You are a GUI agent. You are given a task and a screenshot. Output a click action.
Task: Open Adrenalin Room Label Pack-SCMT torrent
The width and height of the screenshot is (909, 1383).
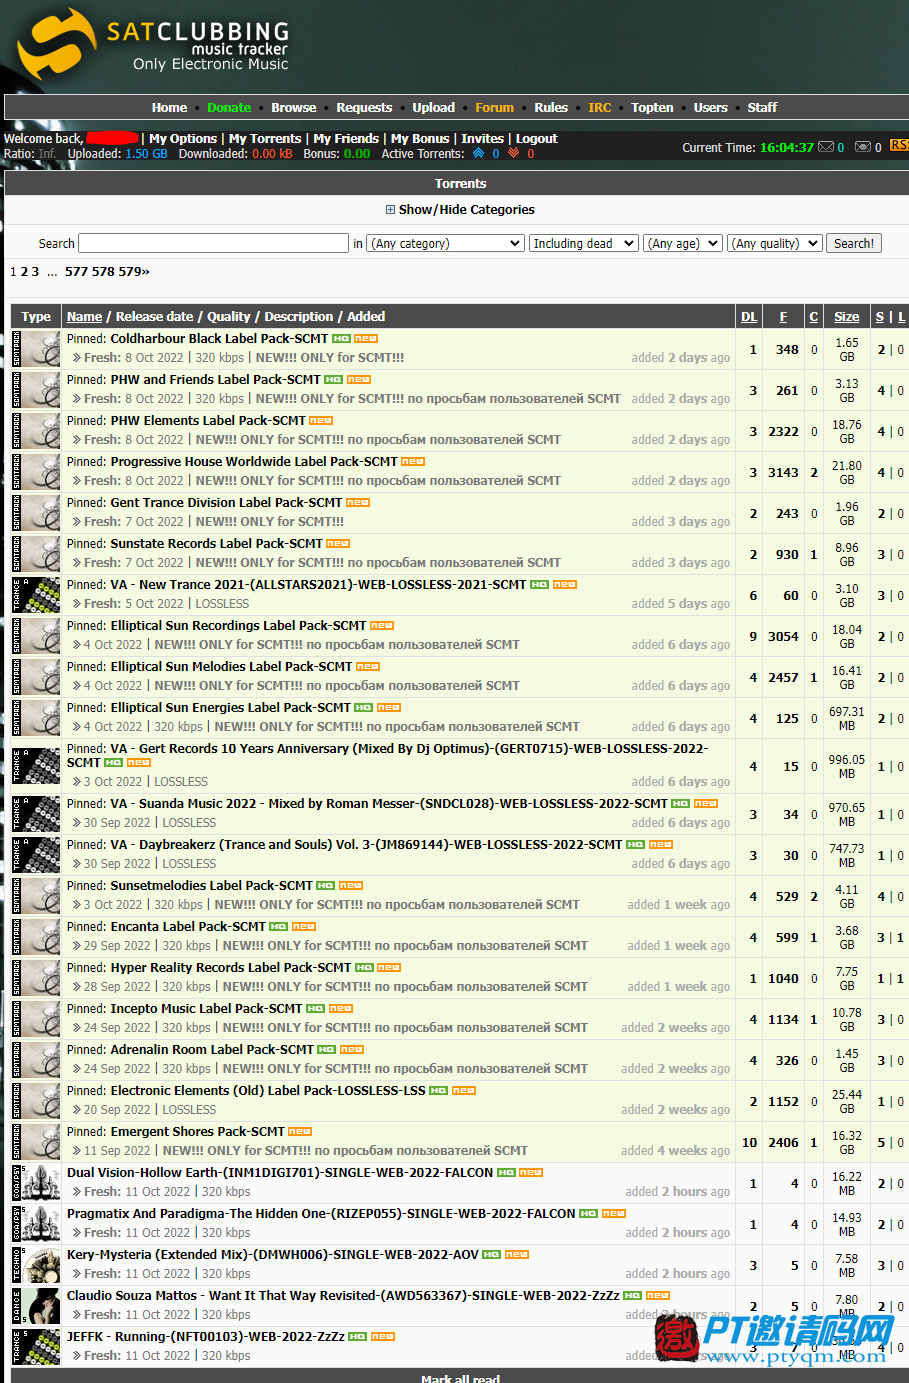click(x=212, y=1050)
